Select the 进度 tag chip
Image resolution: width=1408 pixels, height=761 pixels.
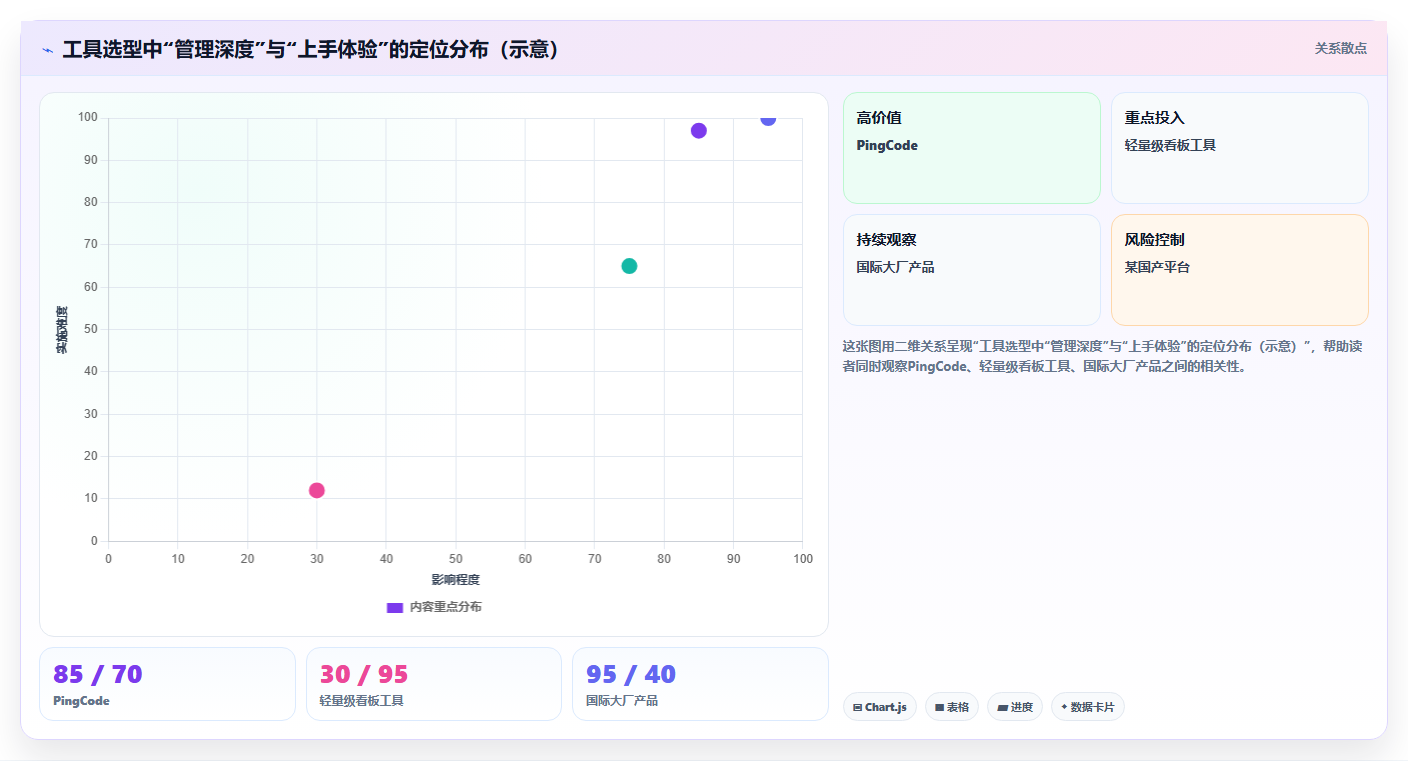(1015, 707)
